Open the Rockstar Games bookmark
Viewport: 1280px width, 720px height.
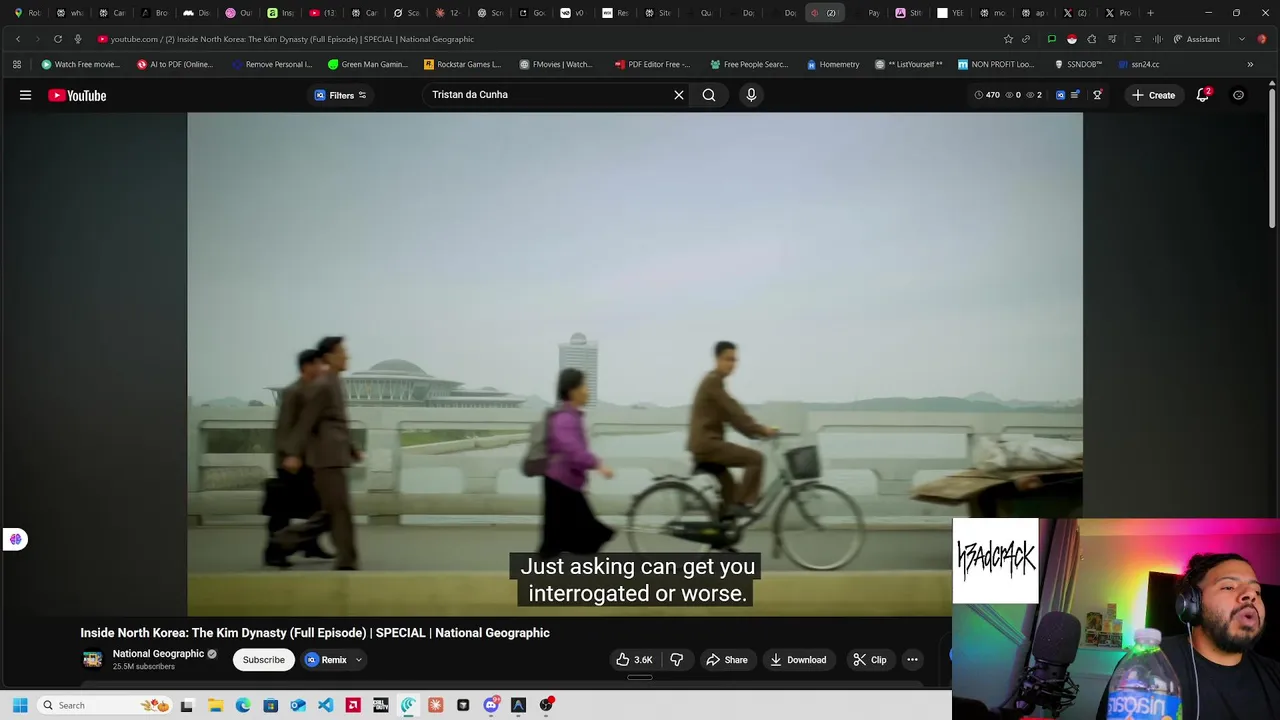(462, 64)
